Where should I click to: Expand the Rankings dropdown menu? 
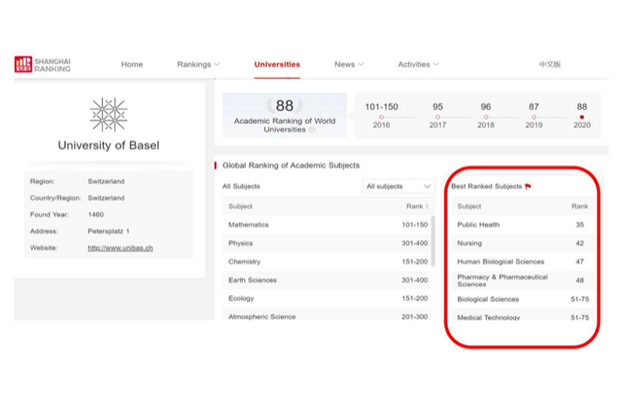click(198, 64)
